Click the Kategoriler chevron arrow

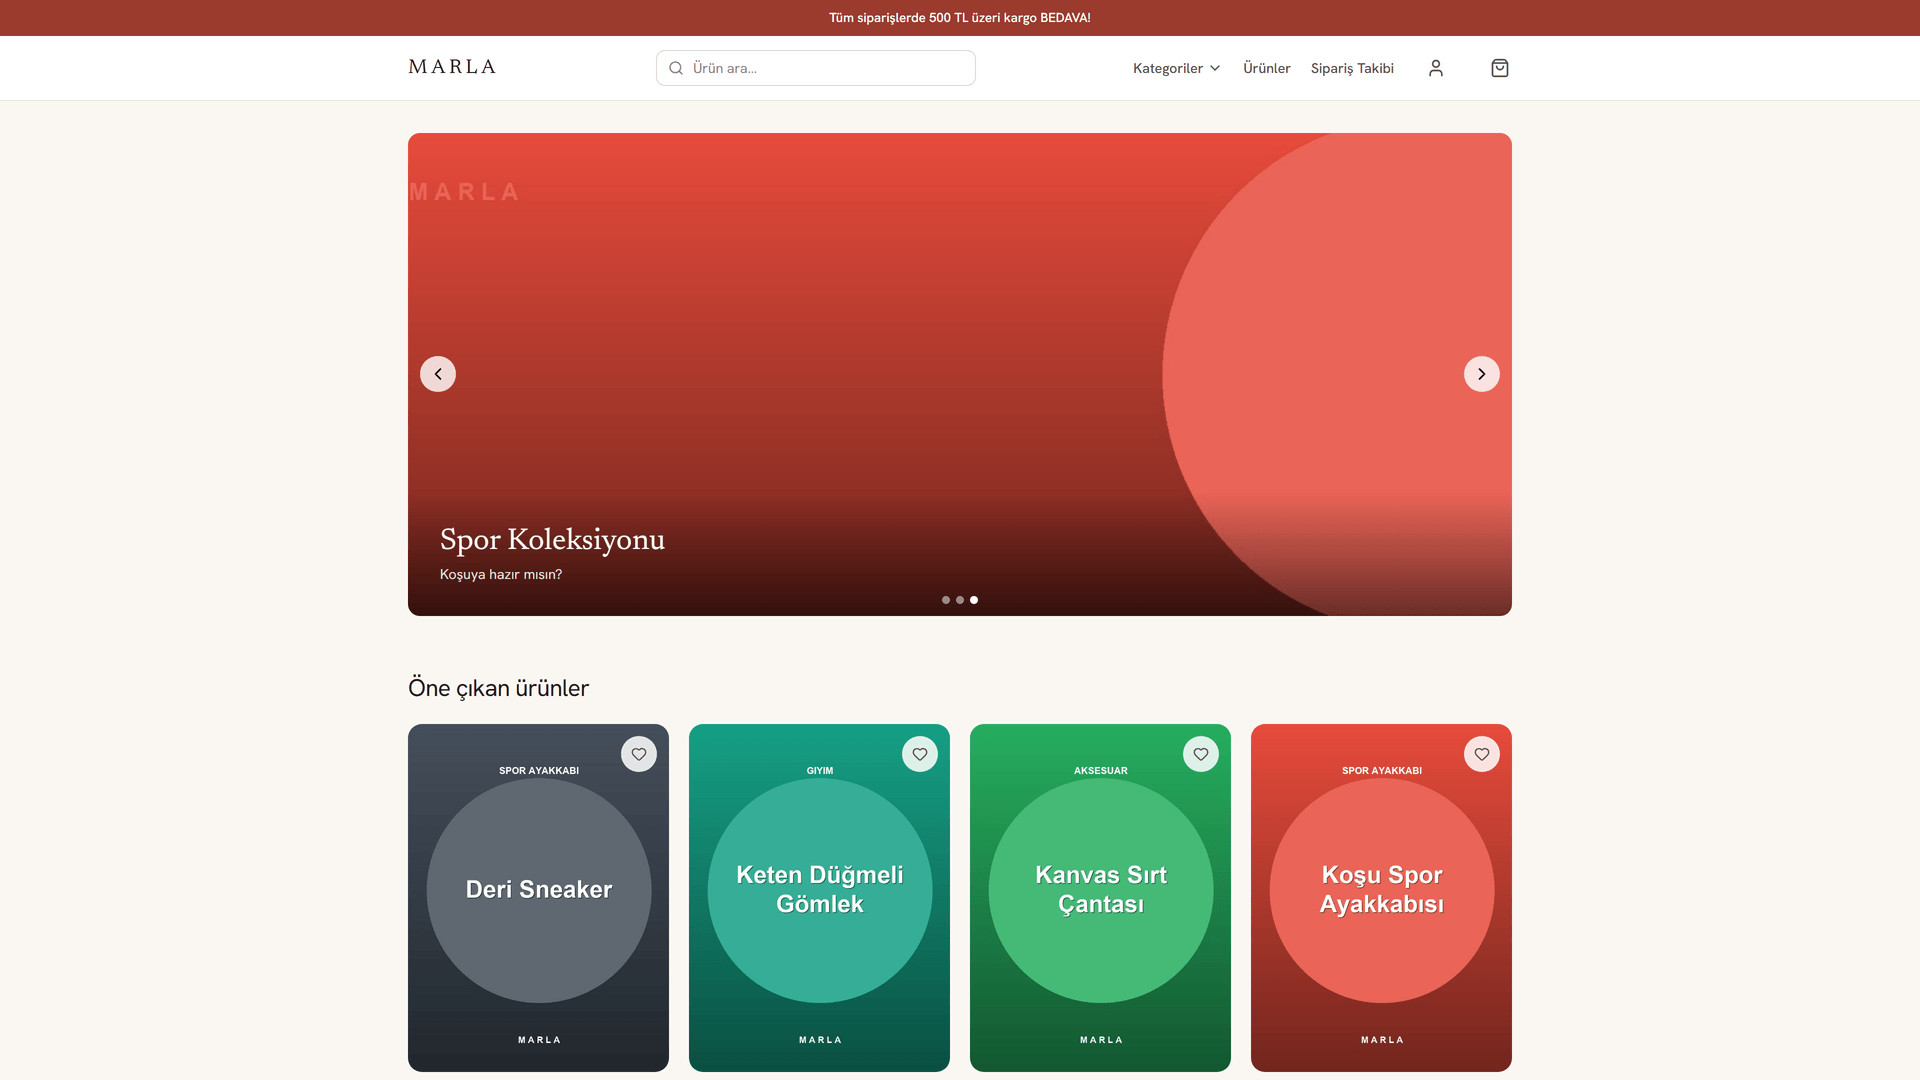(x=1215, y=68)
